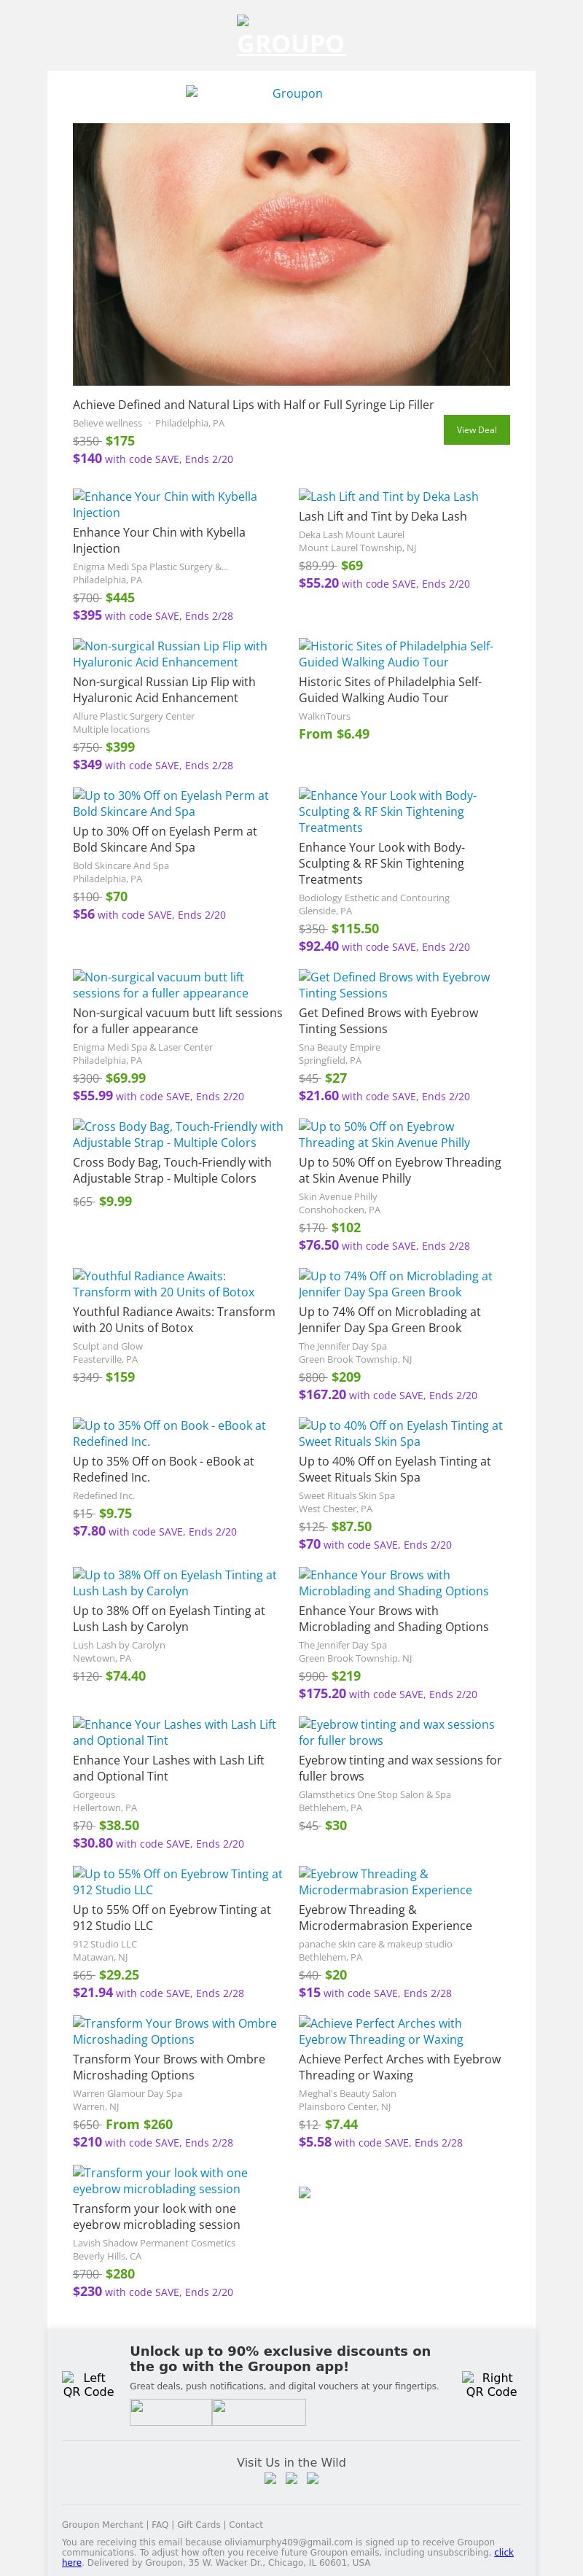This screenshot has height=2576, width=583.
Task: Click the left app store badge
Action: (171, 2412)
